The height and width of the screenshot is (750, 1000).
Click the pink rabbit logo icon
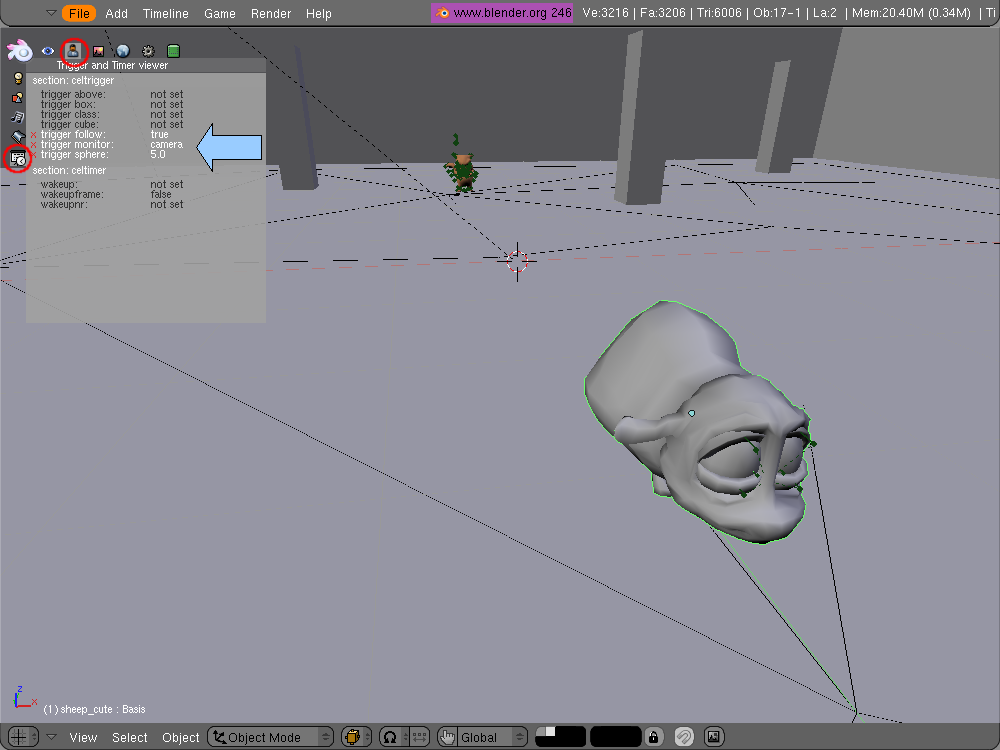[20, 51]
